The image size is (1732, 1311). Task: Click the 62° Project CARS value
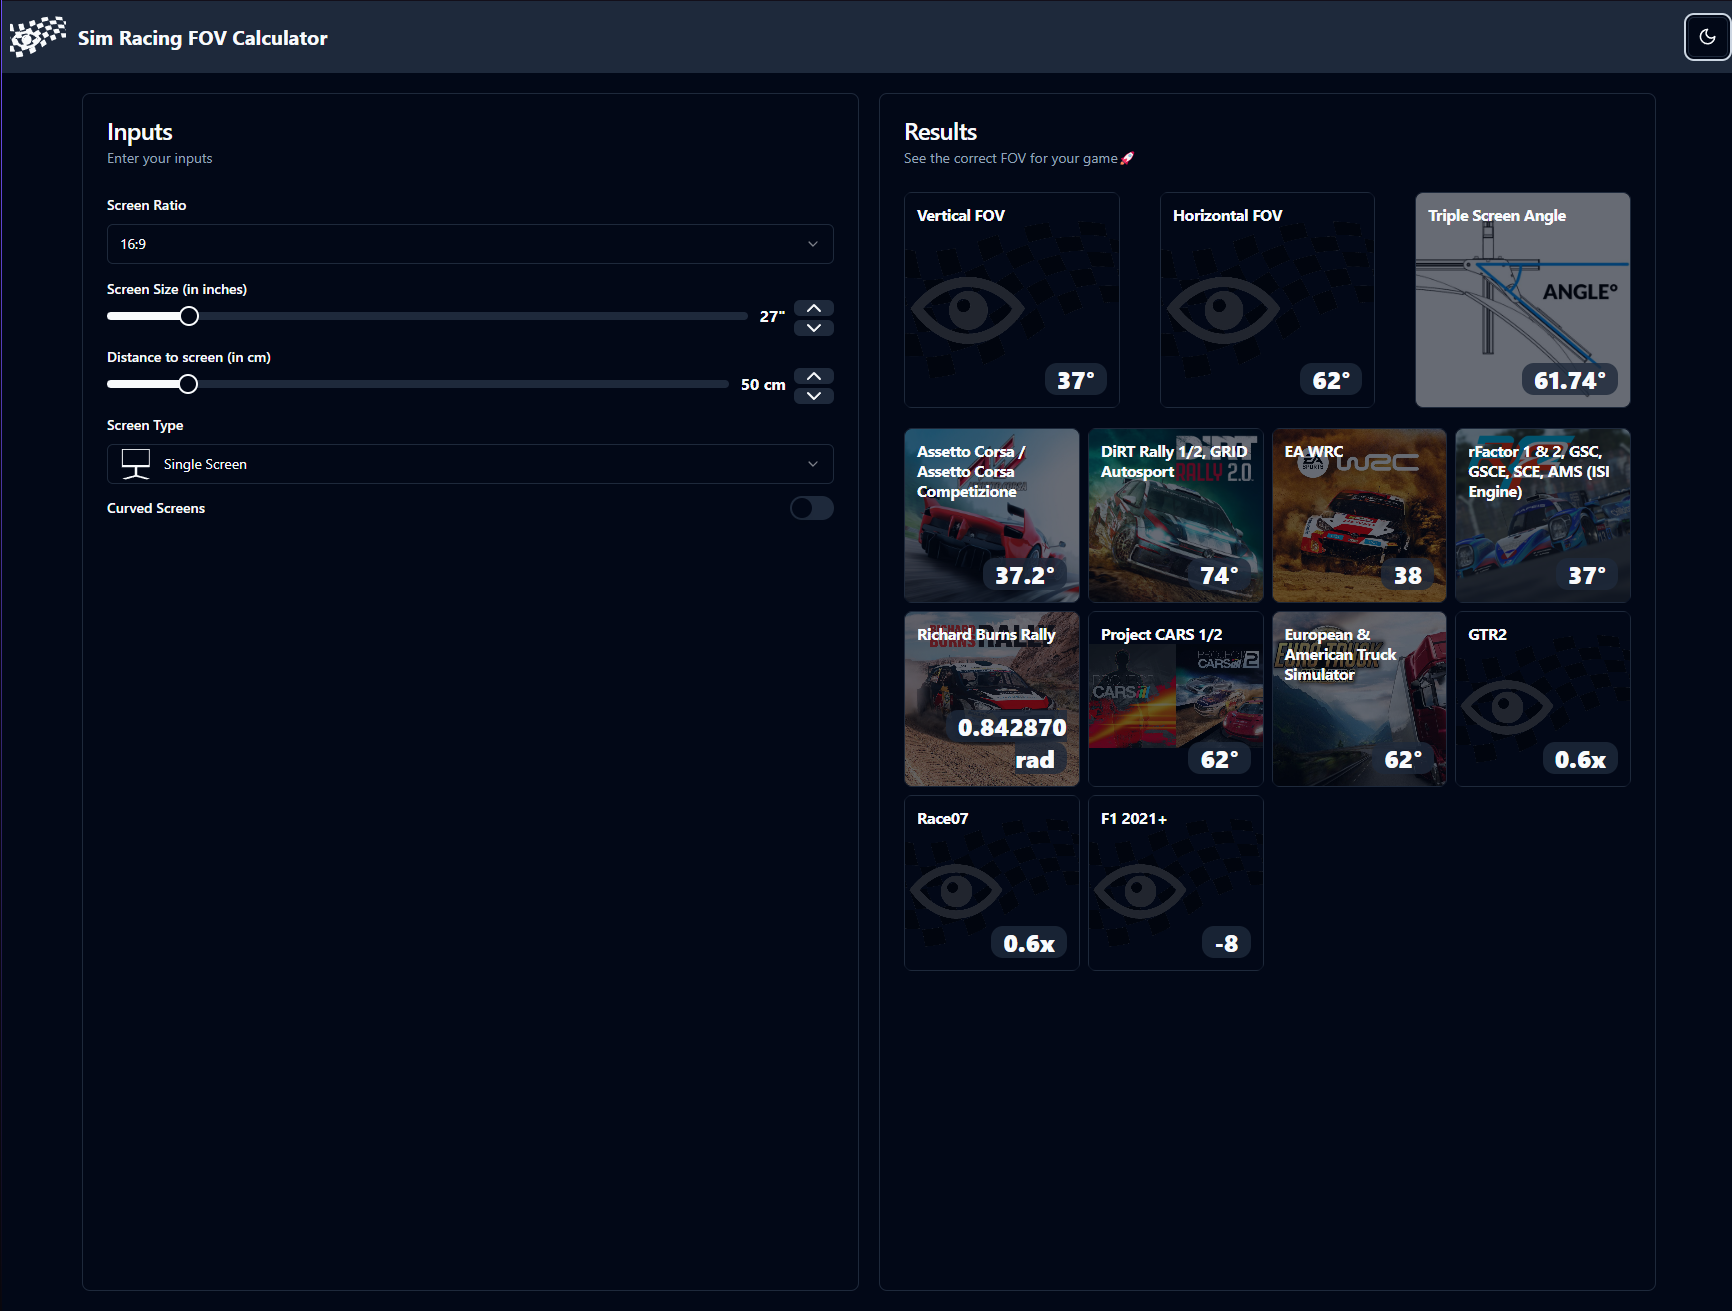coord(1220,759)
